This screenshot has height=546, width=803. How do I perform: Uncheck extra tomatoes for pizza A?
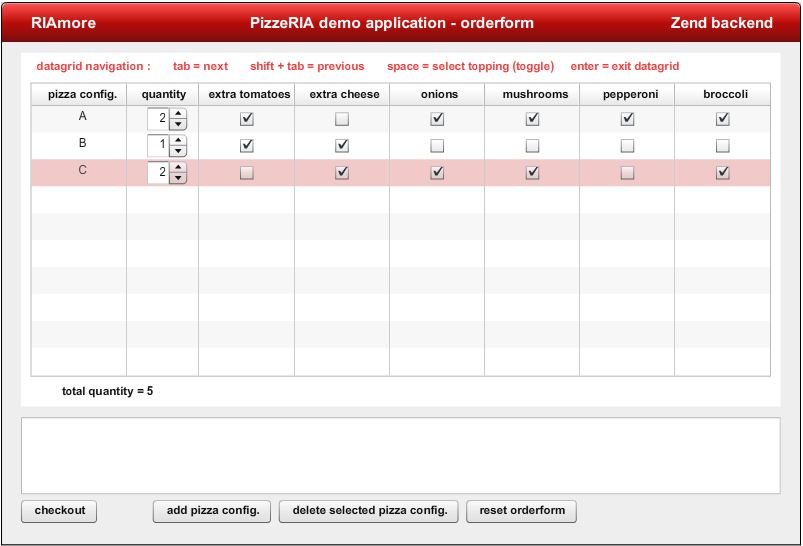[x=247, y=119]
